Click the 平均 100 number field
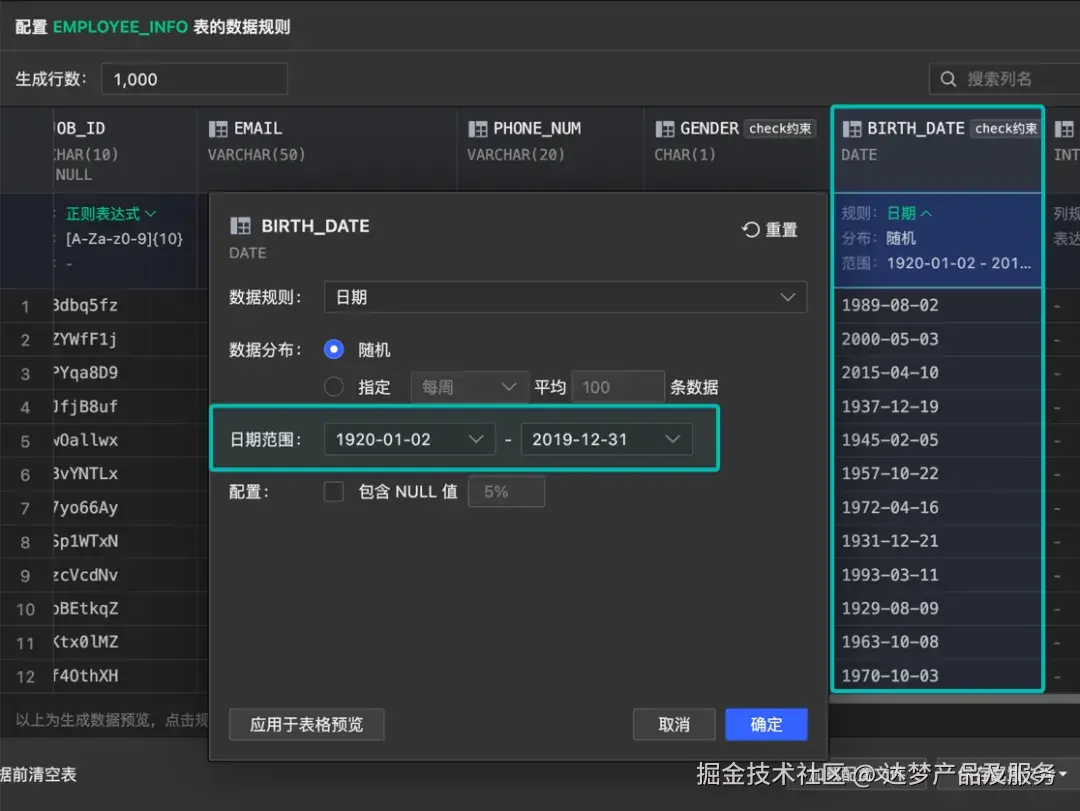 pos(618,387)
